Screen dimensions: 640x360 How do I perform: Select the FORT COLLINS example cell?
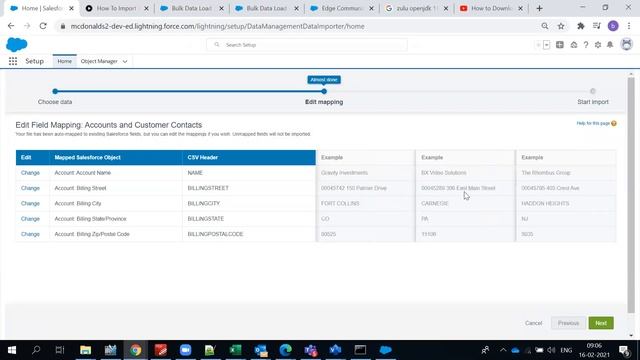point(365,203)
